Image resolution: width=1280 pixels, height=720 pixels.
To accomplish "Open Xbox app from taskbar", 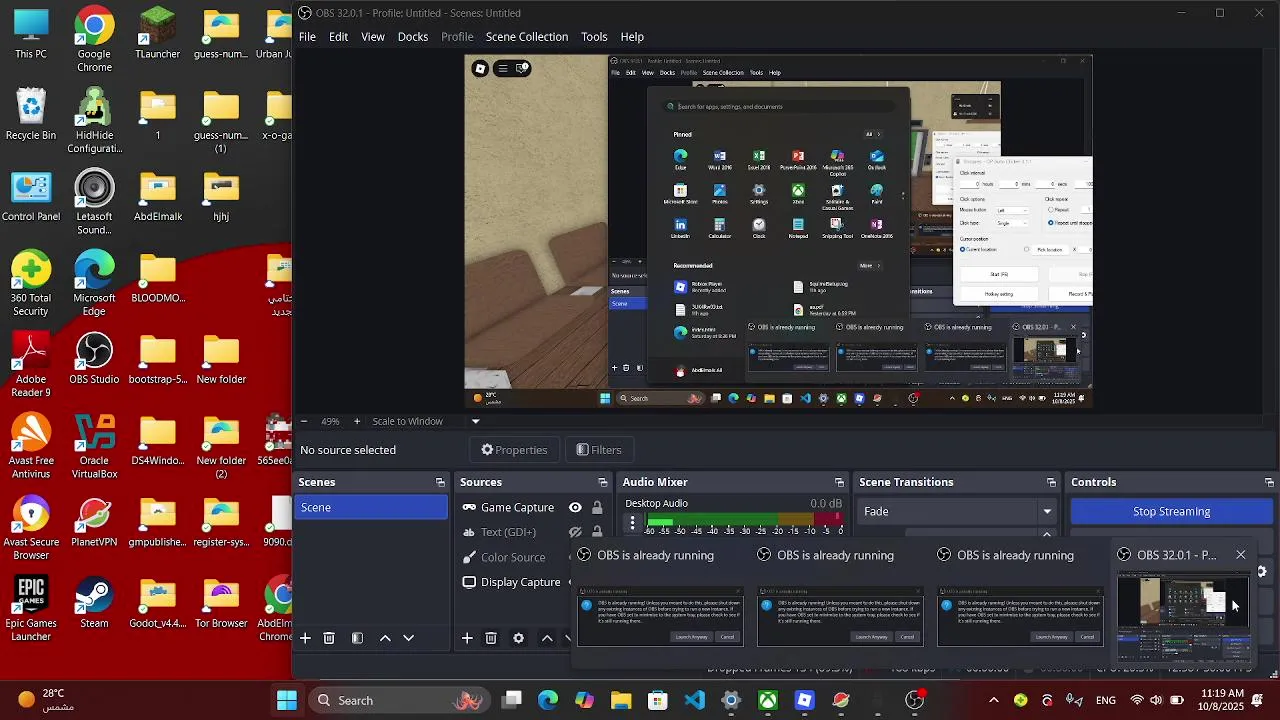I will coord(768,700).
